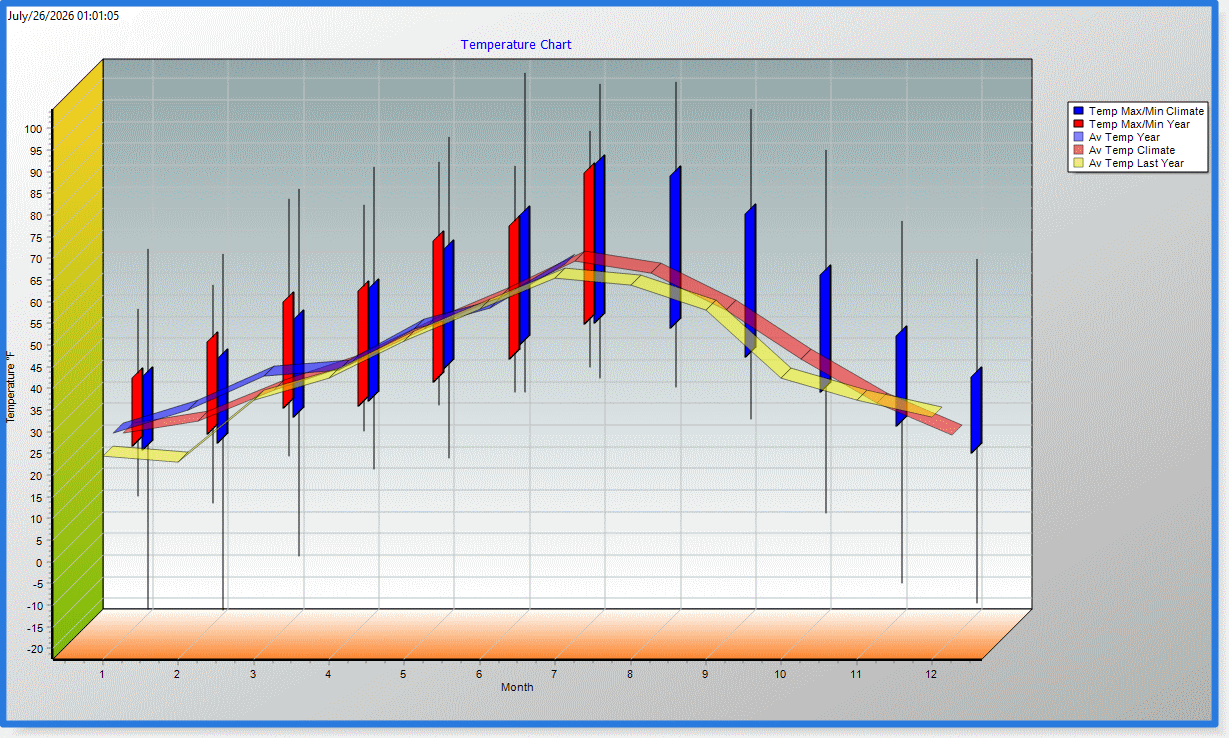Image resolution: width=1229 pixels, height=738 pixels.
Task: Click the month 2 red year bar
Action: [212, 383]
